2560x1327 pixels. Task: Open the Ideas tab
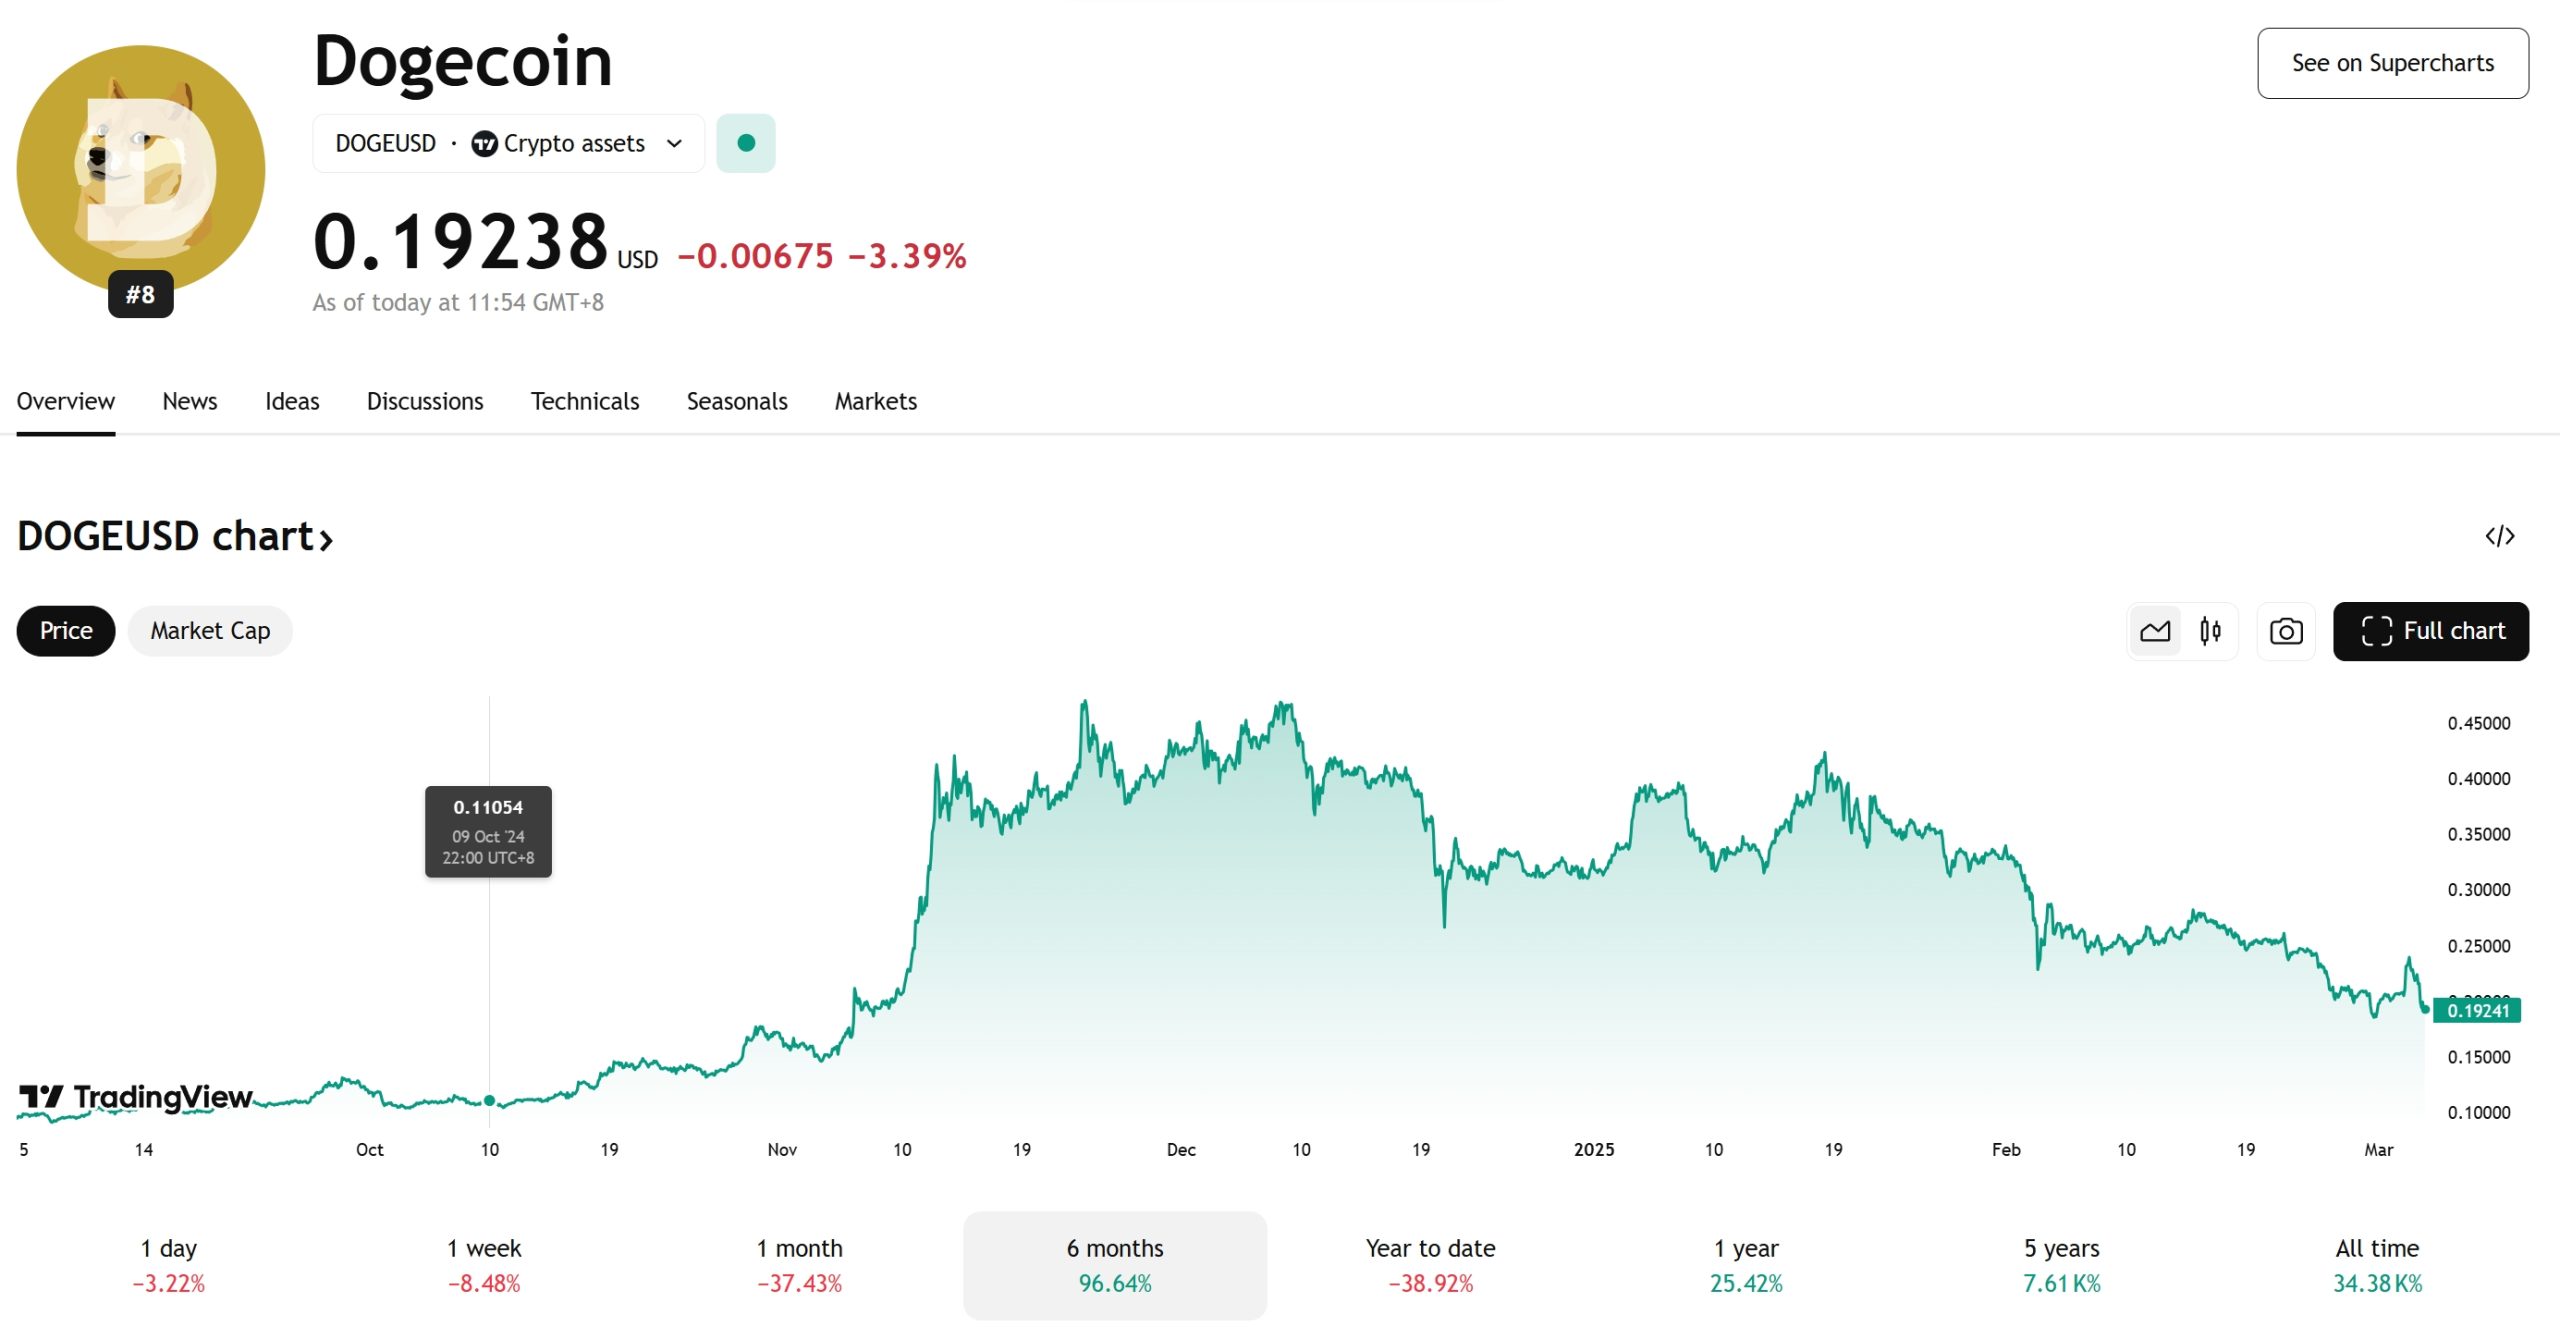tap(292, 401)
